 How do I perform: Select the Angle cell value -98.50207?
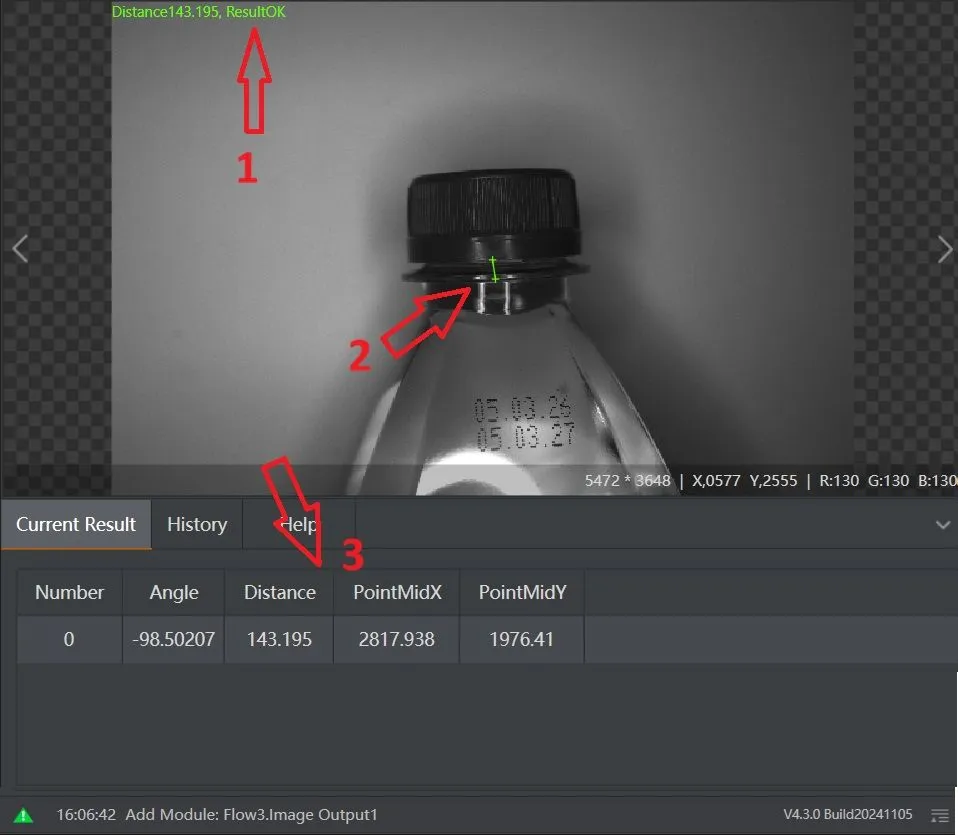click(174, 639)
